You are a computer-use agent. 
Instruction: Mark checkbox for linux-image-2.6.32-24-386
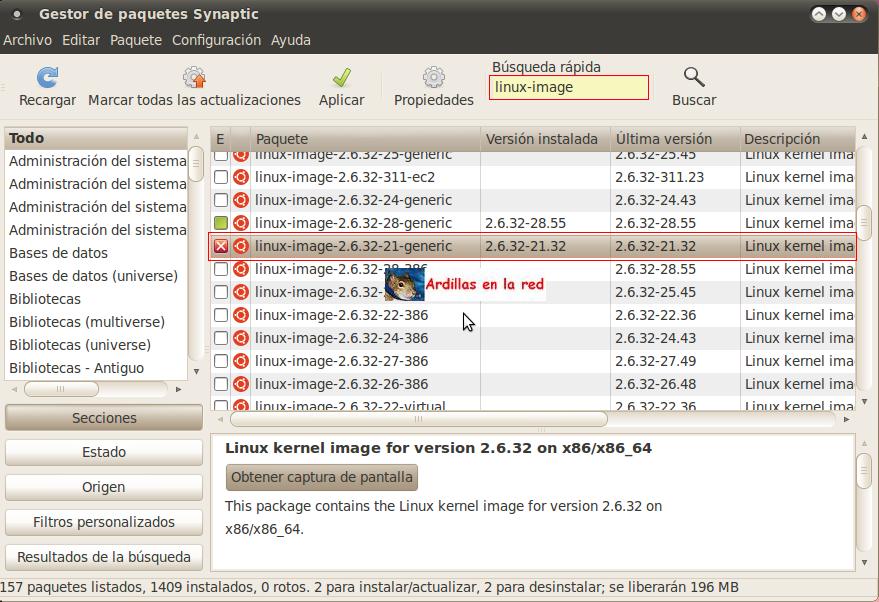click(221, 338)
